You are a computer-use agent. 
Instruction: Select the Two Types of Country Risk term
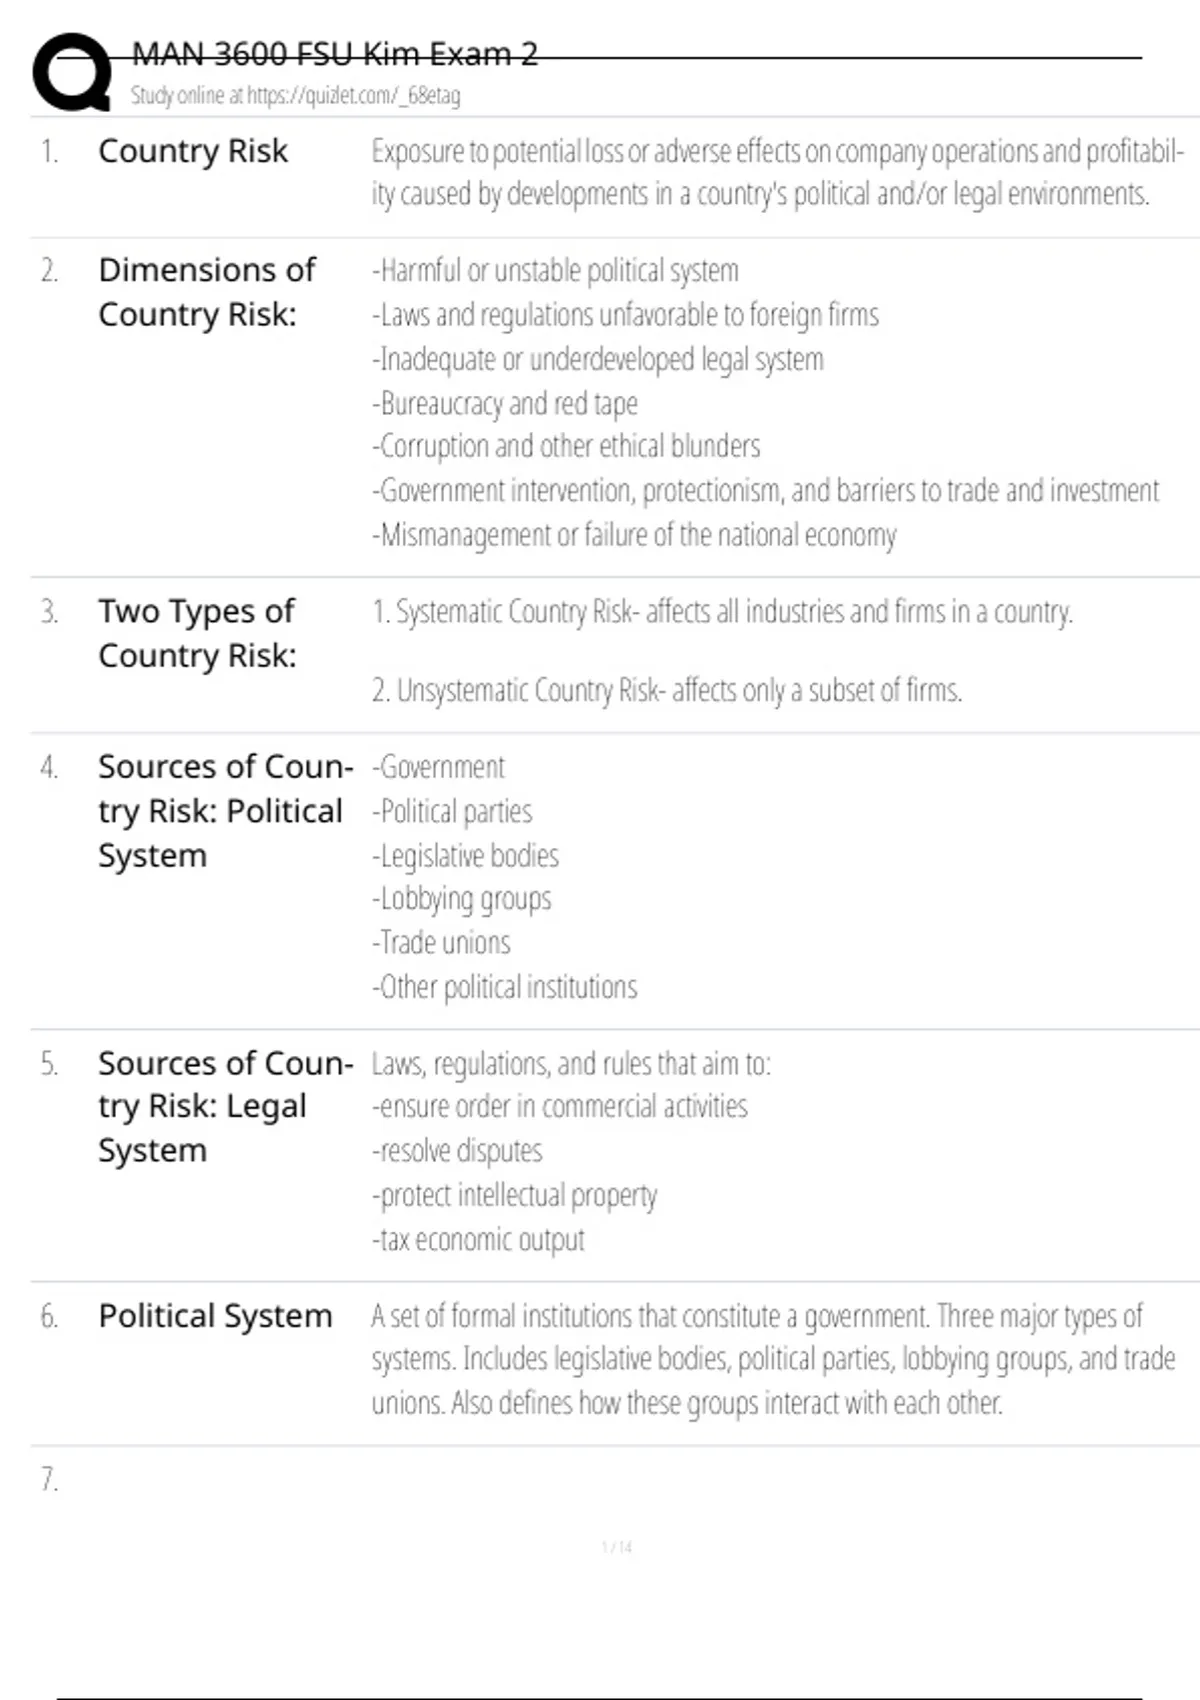197,633
